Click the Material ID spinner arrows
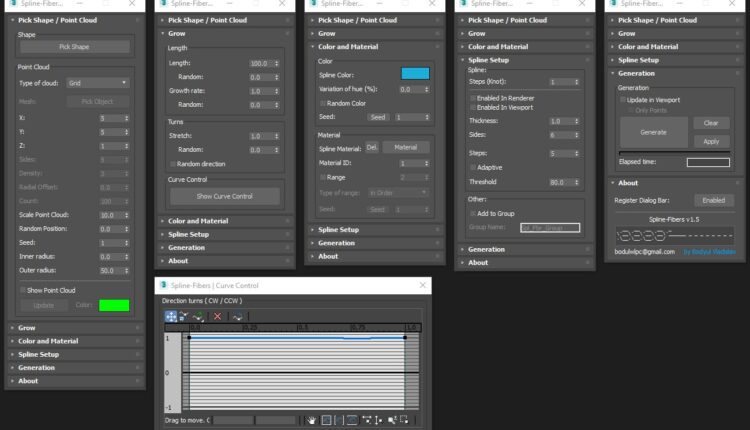The width and height of the screenshot is (750, 430). pos(427,163)
